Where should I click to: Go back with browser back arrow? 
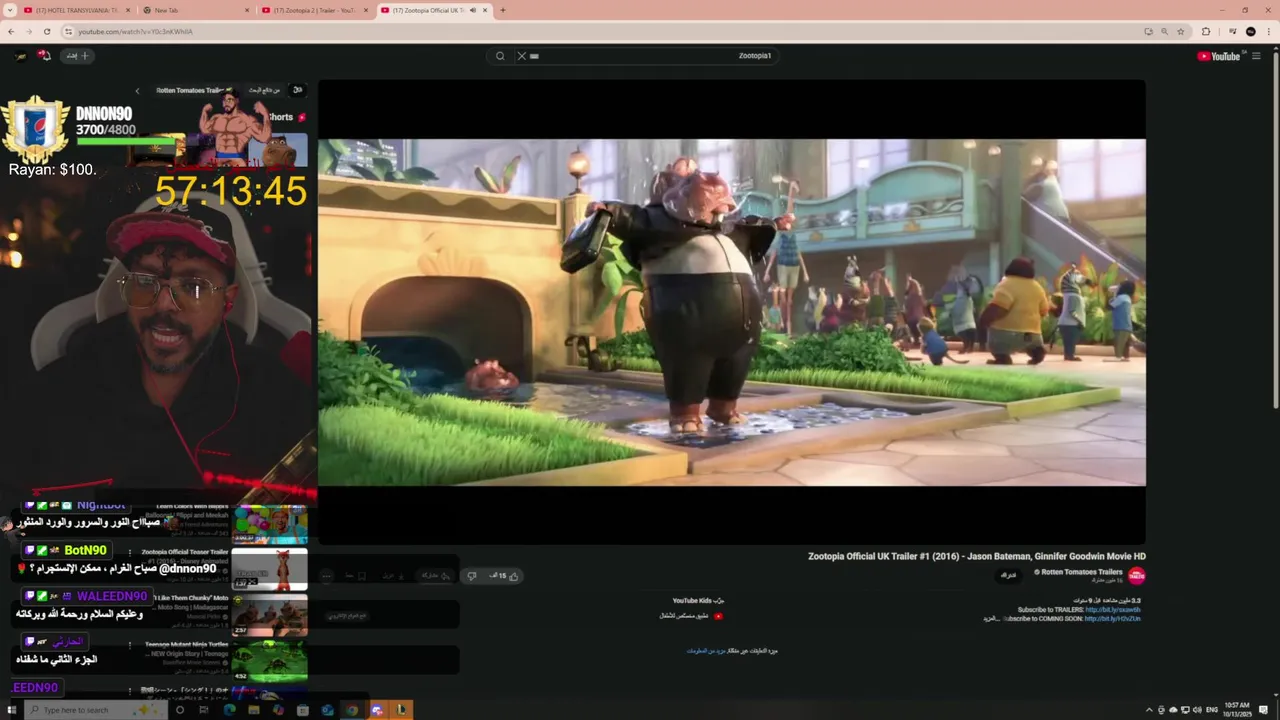11,31
